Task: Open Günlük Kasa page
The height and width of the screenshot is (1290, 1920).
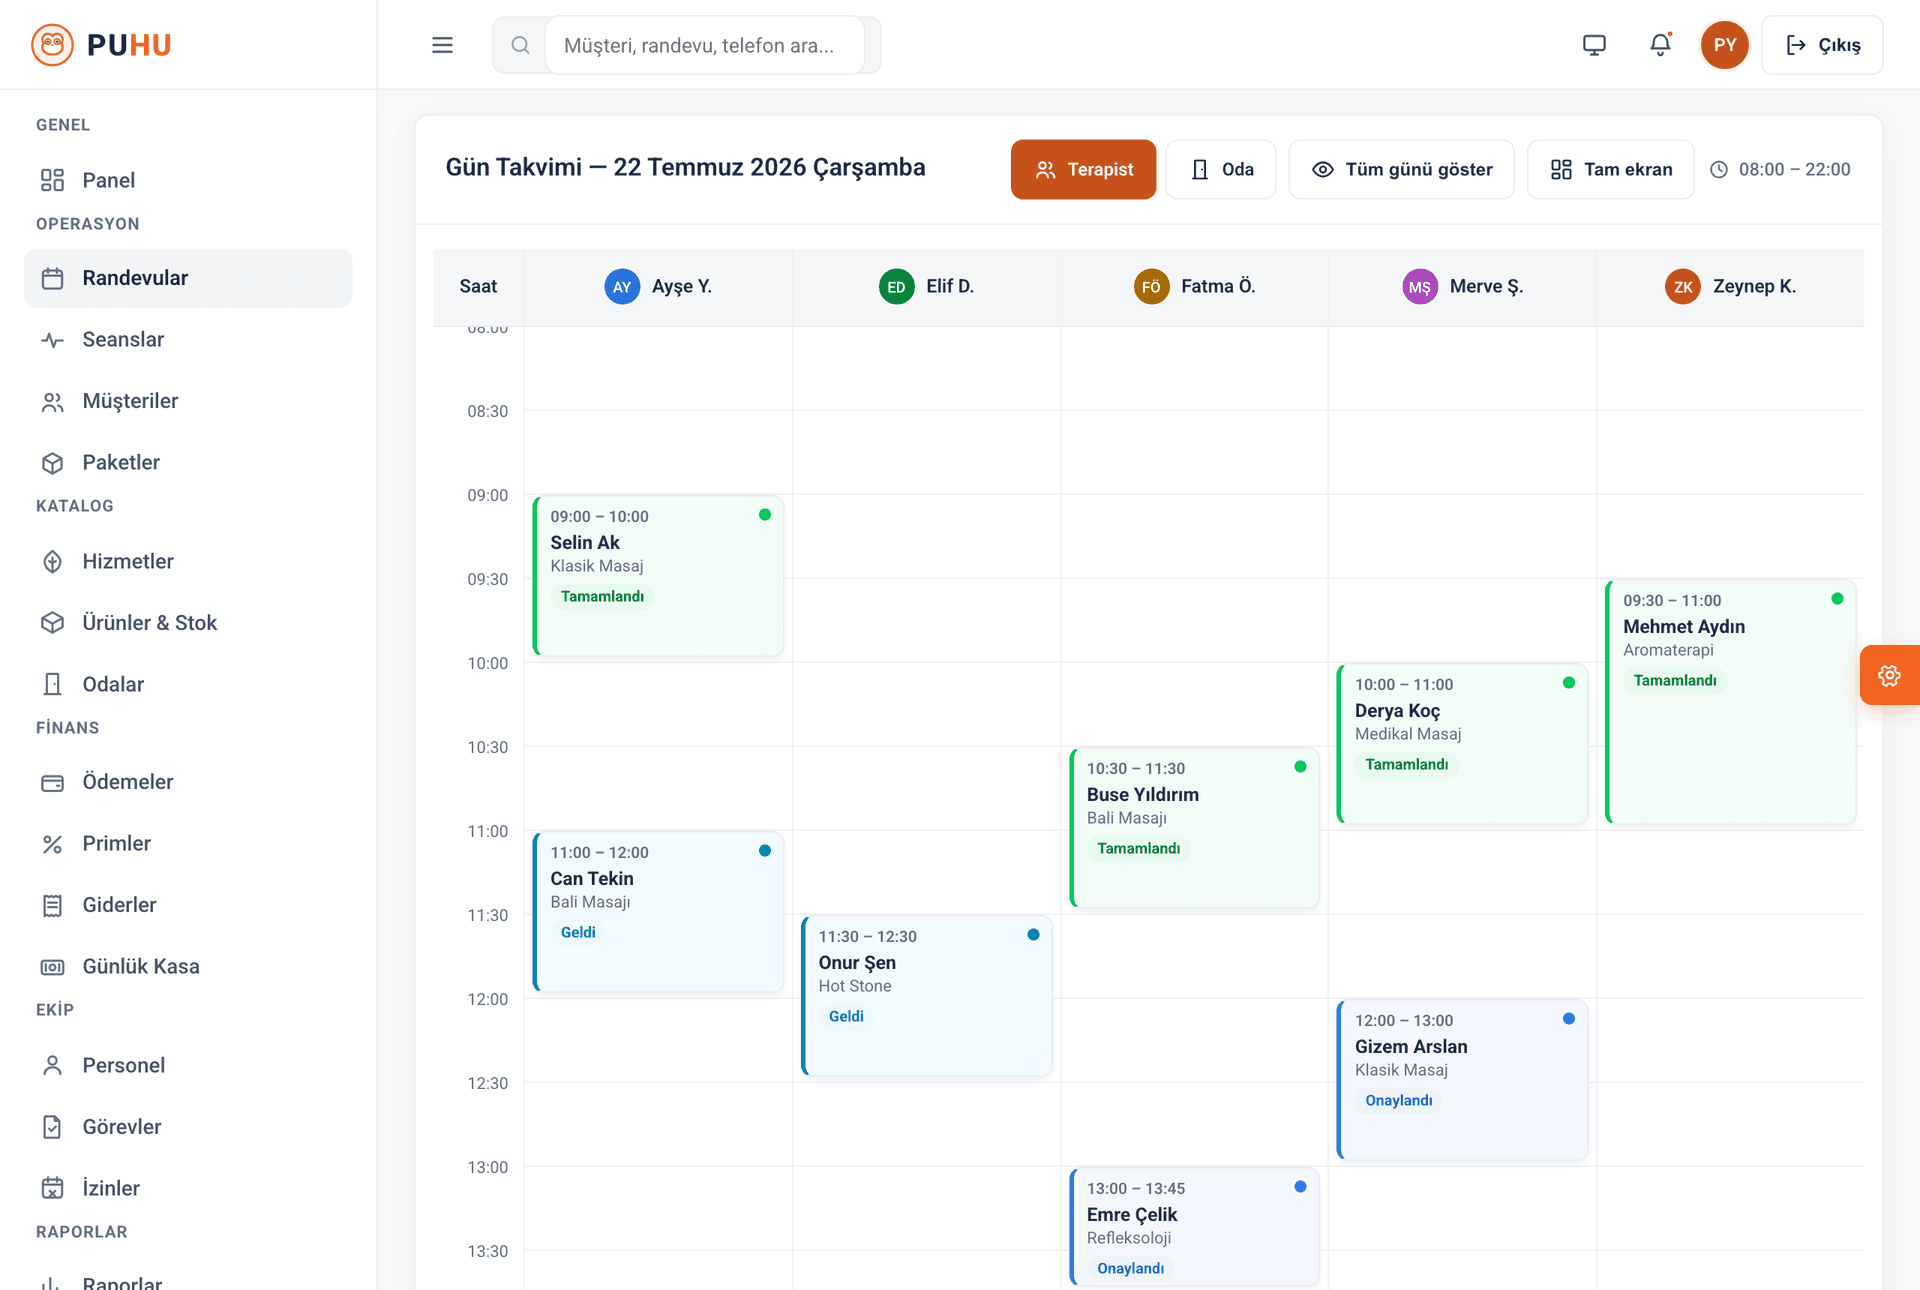Action: pyautogui.click(x=188, y=966)
